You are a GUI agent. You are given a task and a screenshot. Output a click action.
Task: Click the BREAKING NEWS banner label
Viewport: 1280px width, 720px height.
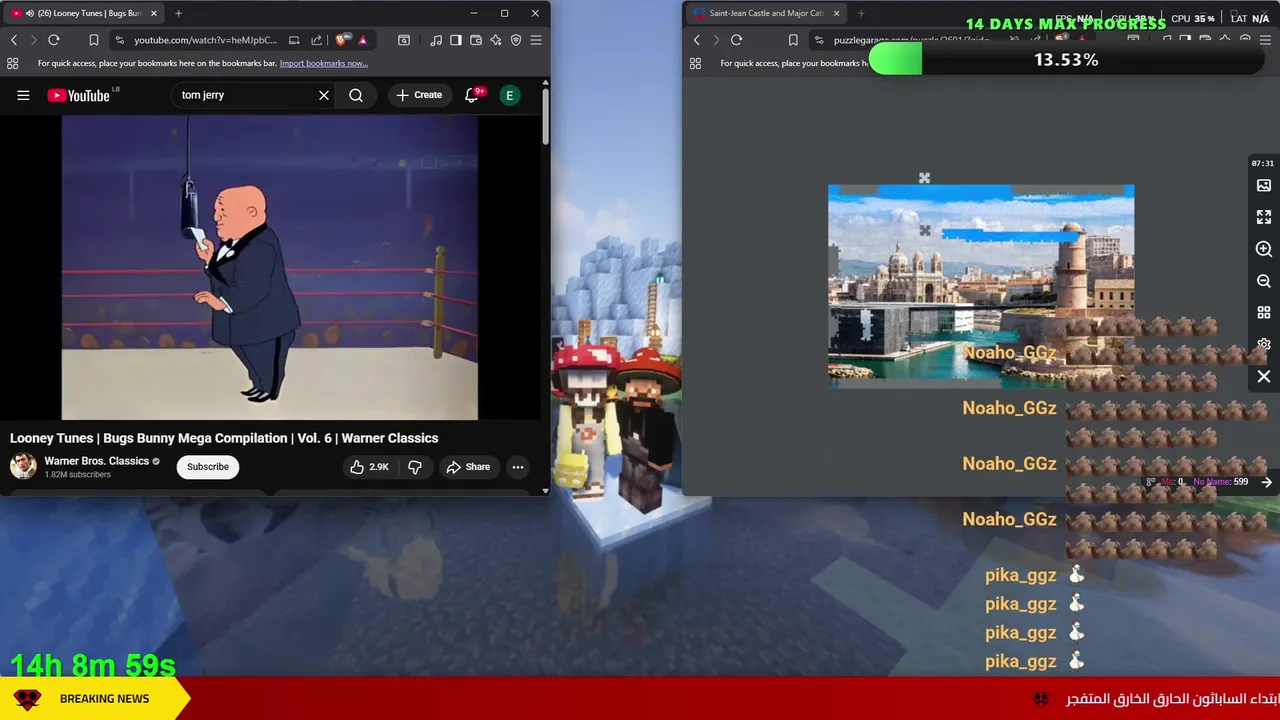[x=104, y=699]
